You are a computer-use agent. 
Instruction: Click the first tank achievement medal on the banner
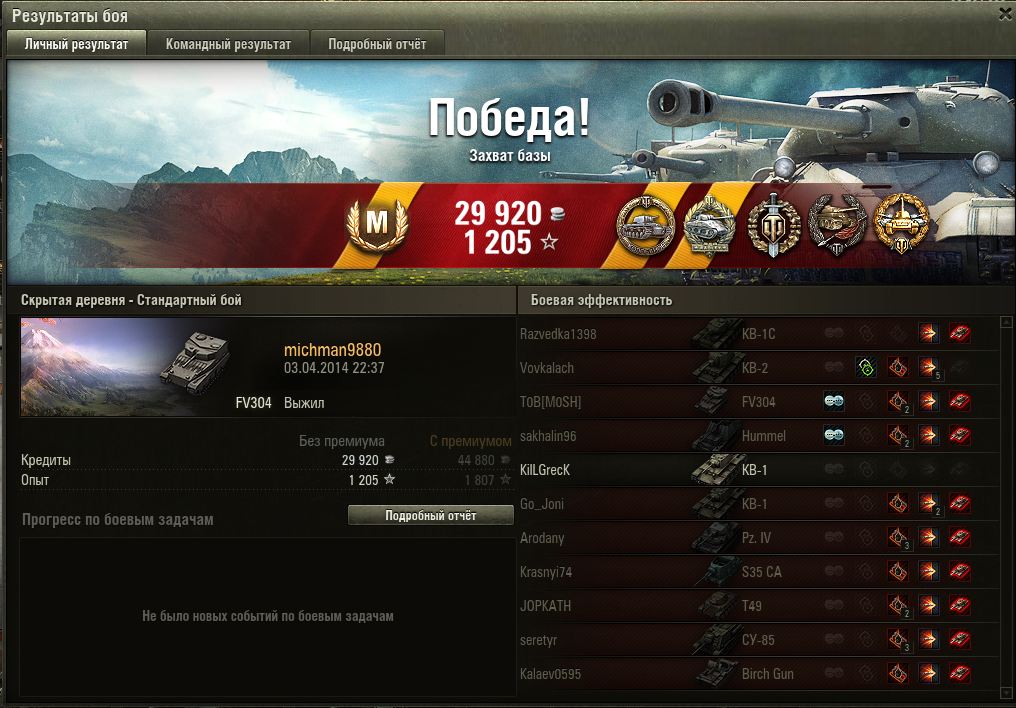[x=645, y=225]
